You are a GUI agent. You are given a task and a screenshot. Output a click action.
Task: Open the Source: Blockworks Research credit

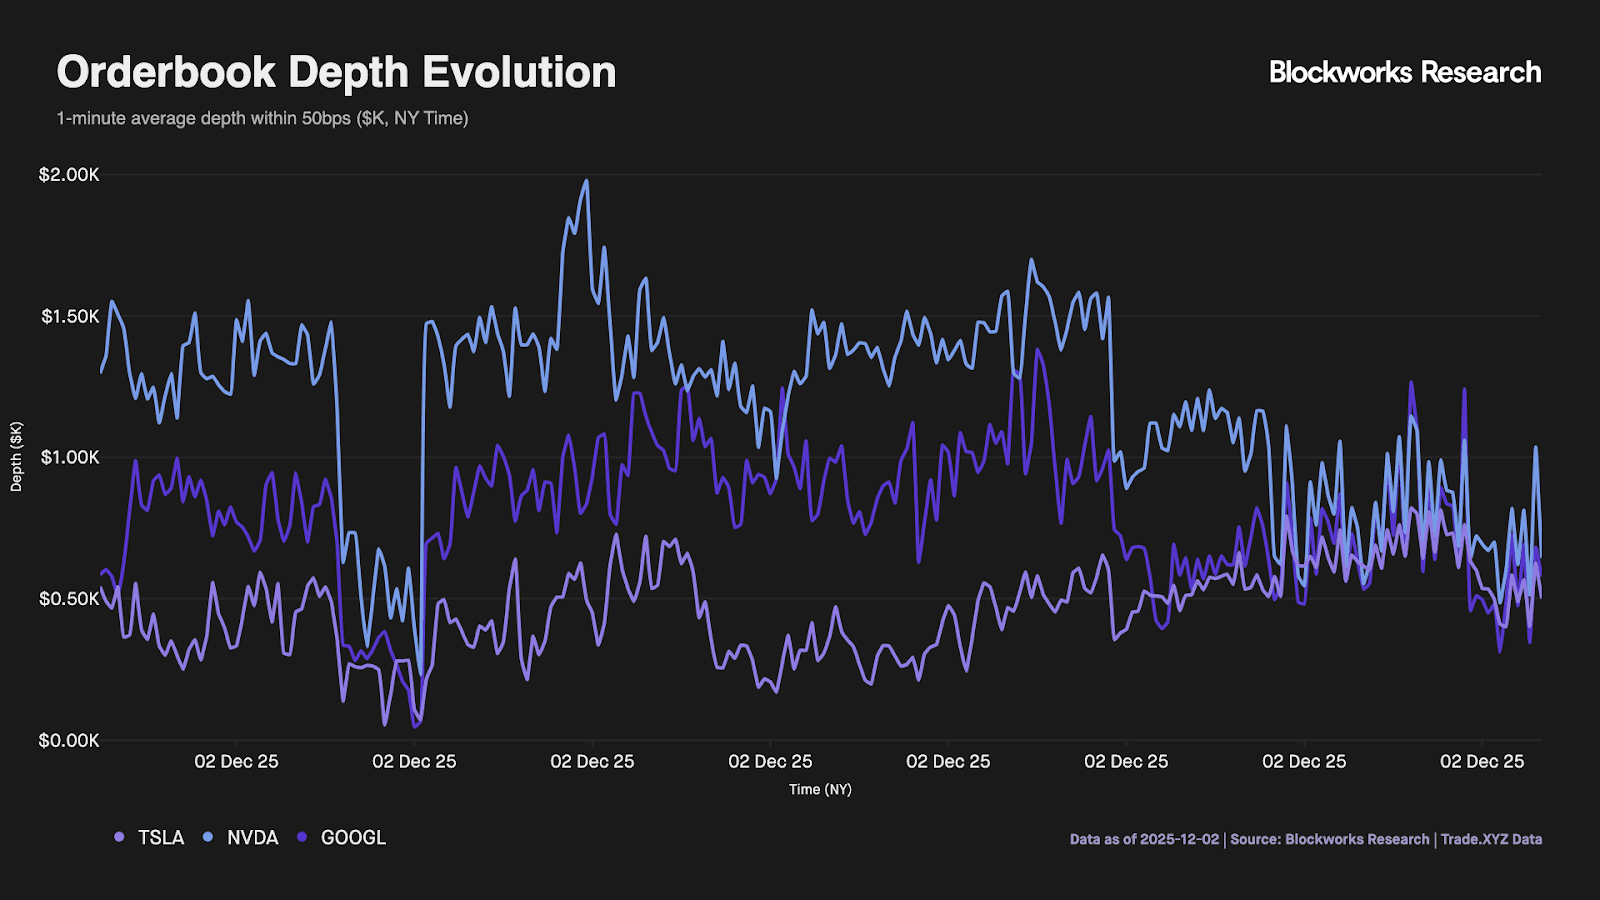pyautogui.click(x=1329, y=839)
